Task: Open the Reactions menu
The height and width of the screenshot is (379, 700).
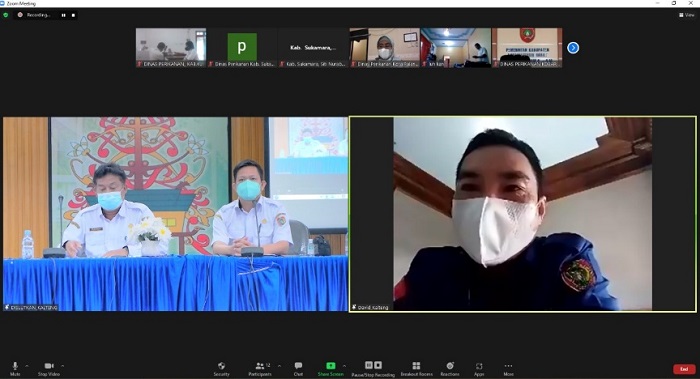Action: [450, 369]
